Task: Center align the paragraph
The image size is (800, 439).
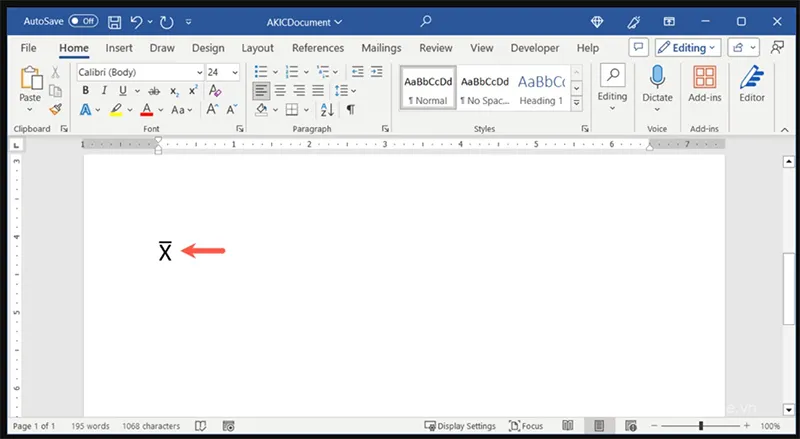Action: [x=280, y=91]
